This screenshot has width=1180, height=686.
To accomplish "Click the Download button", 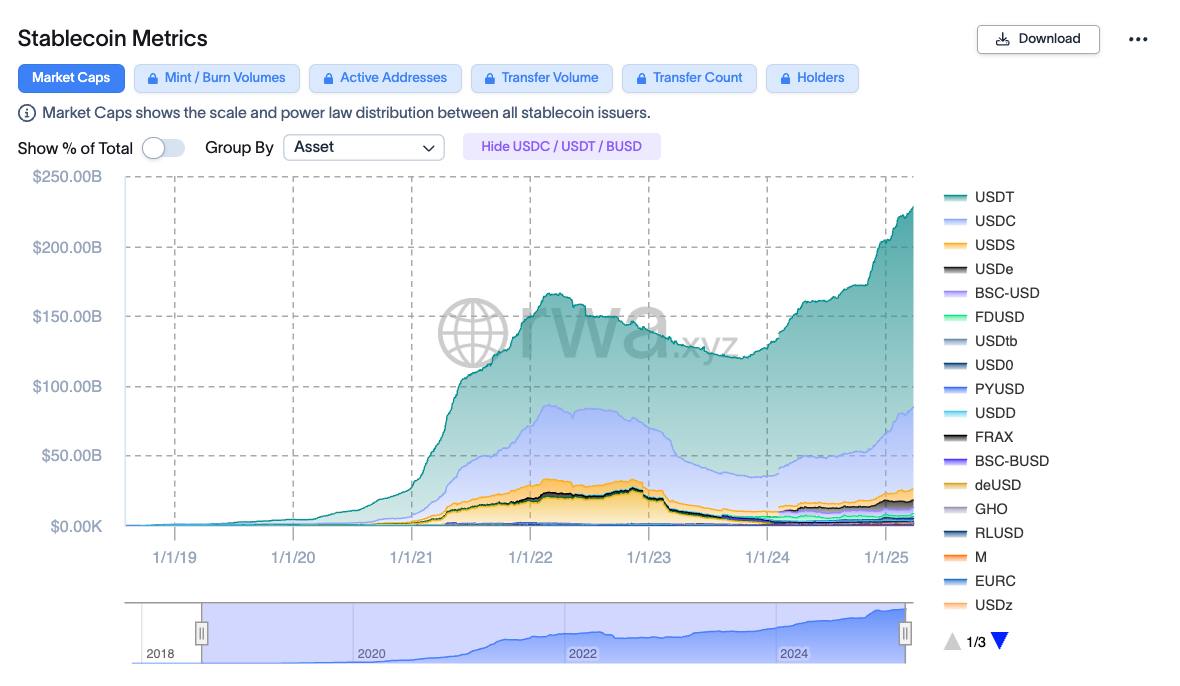I will (x=1038, y=39).
